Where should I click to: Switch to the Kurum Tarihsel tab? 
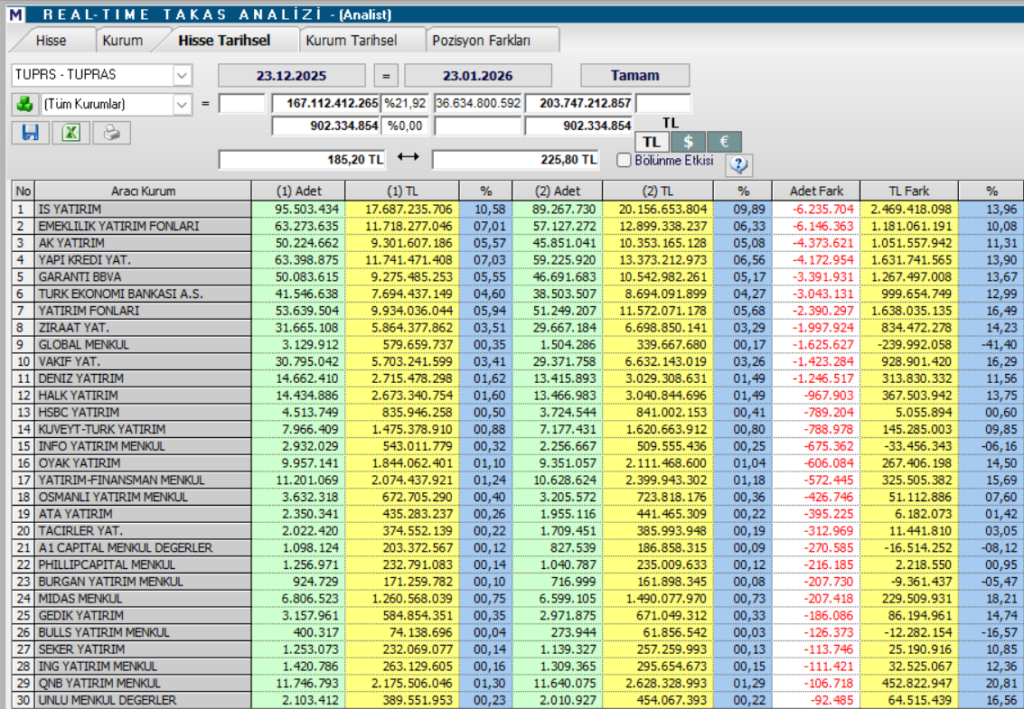[x=351, y=40]
